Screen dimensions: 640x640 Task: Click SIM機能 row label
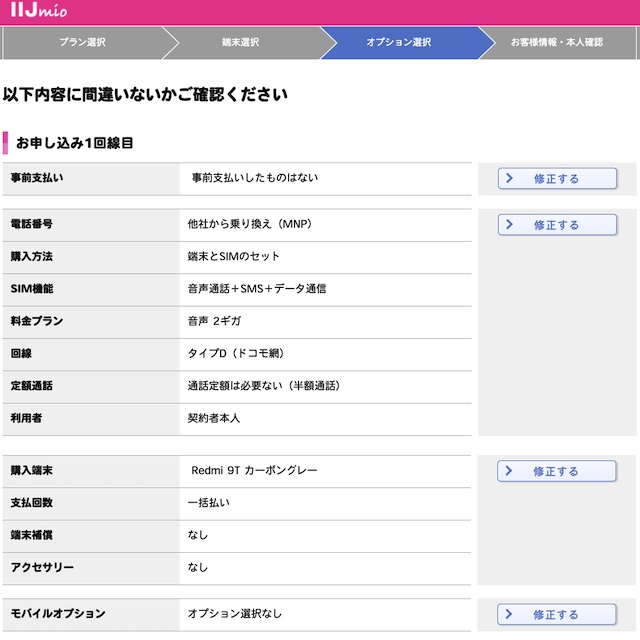pyautogui.click(x=32, y=289)
